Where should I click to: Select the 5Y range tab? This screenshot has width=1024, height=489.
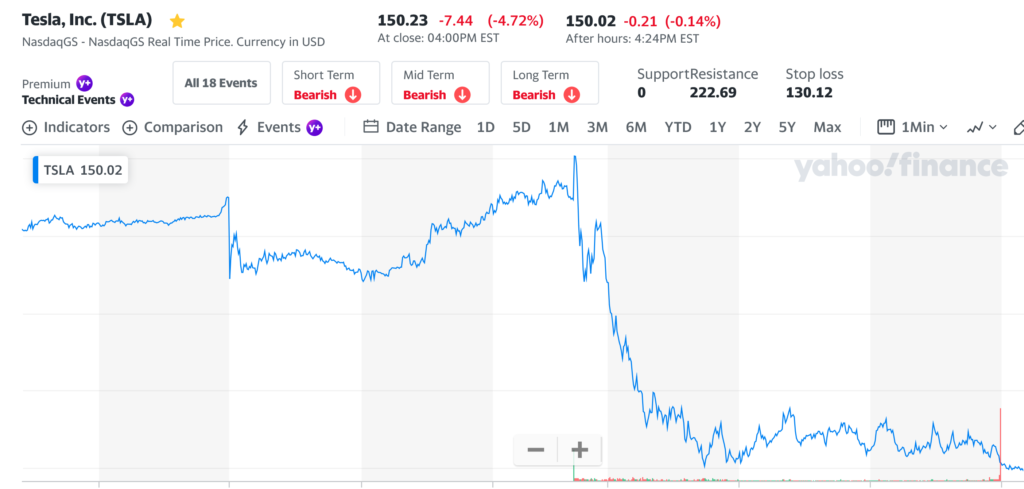point(787,127)
